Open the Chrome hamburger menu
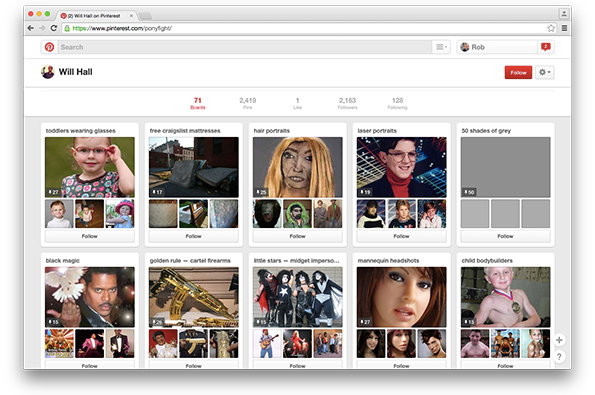The height and width of the screenshot is (395, 595). (564, 28)
